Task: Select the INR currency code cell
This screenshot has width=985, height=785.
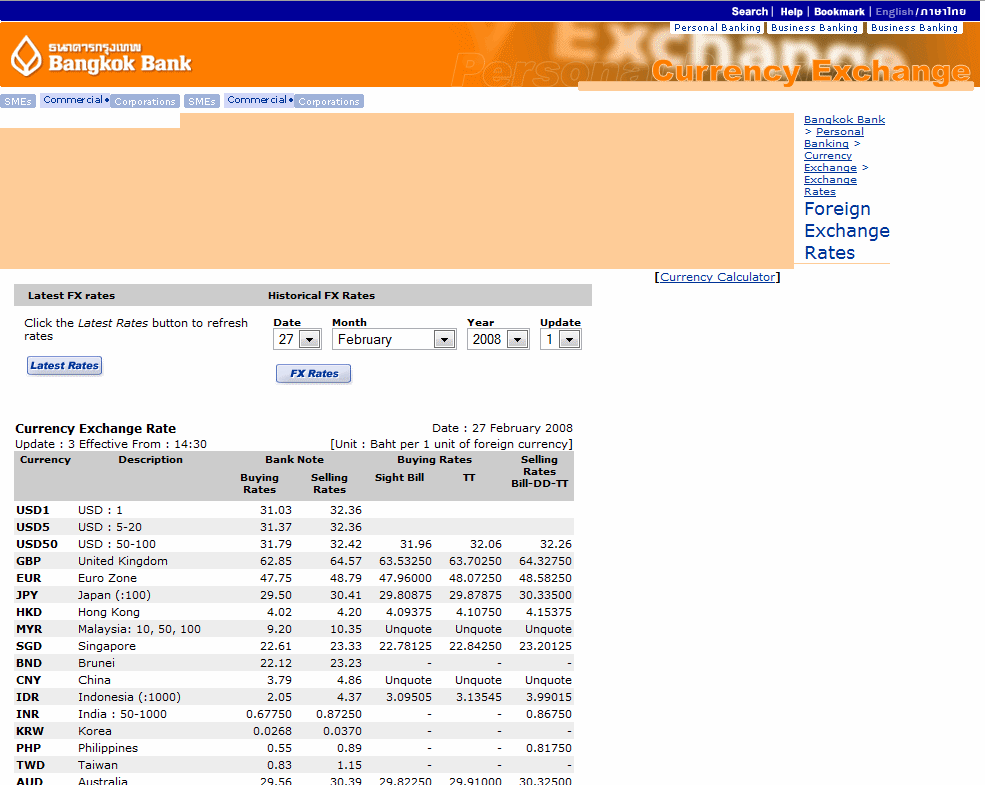Action: [x=28, y=713]
